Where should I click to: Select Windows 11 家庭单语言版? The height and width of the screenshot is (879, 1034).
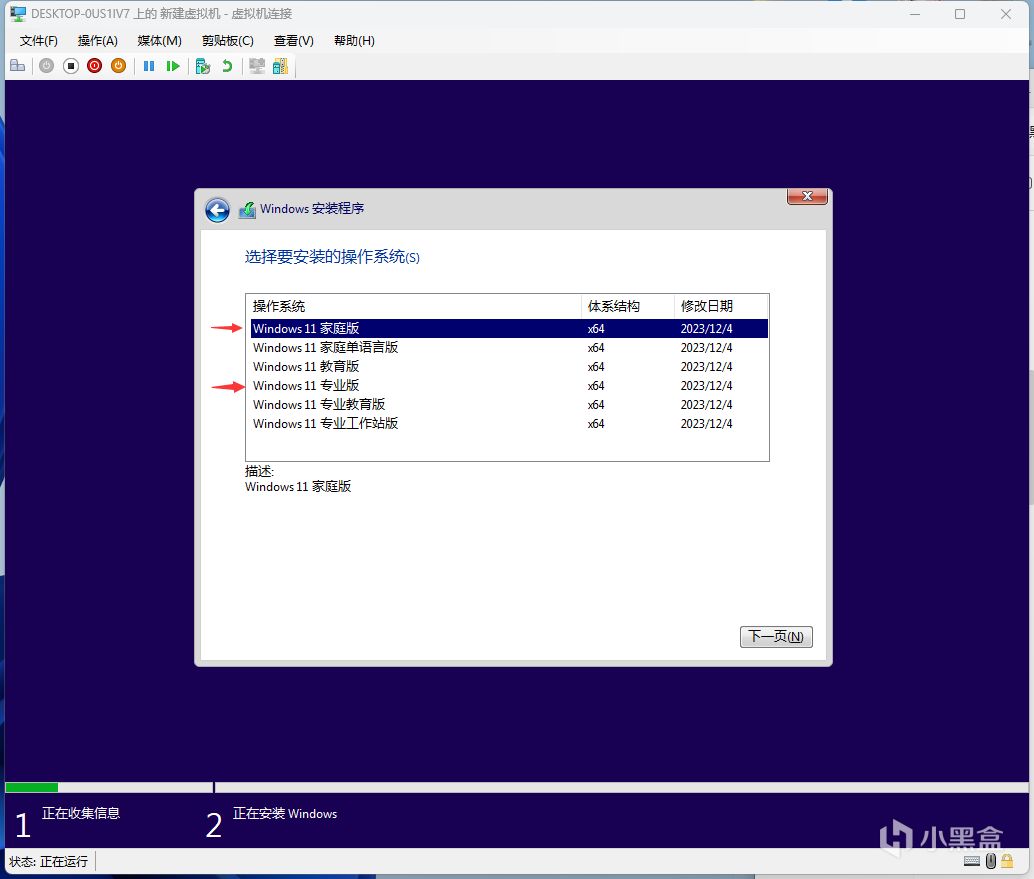pyautogui.click(x=508, y=348)
